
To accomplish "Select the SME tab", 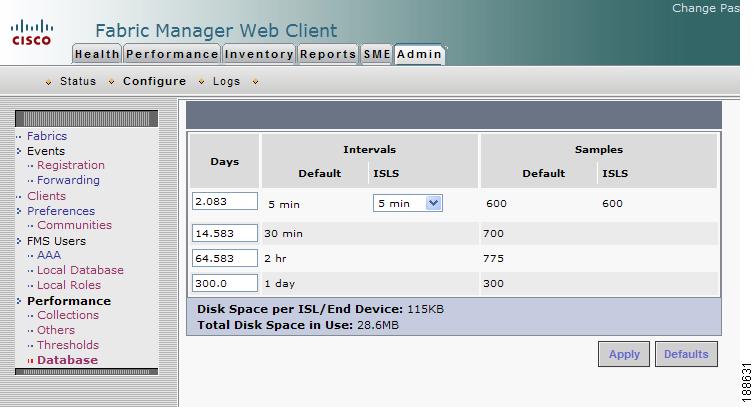I will [377, 54].
